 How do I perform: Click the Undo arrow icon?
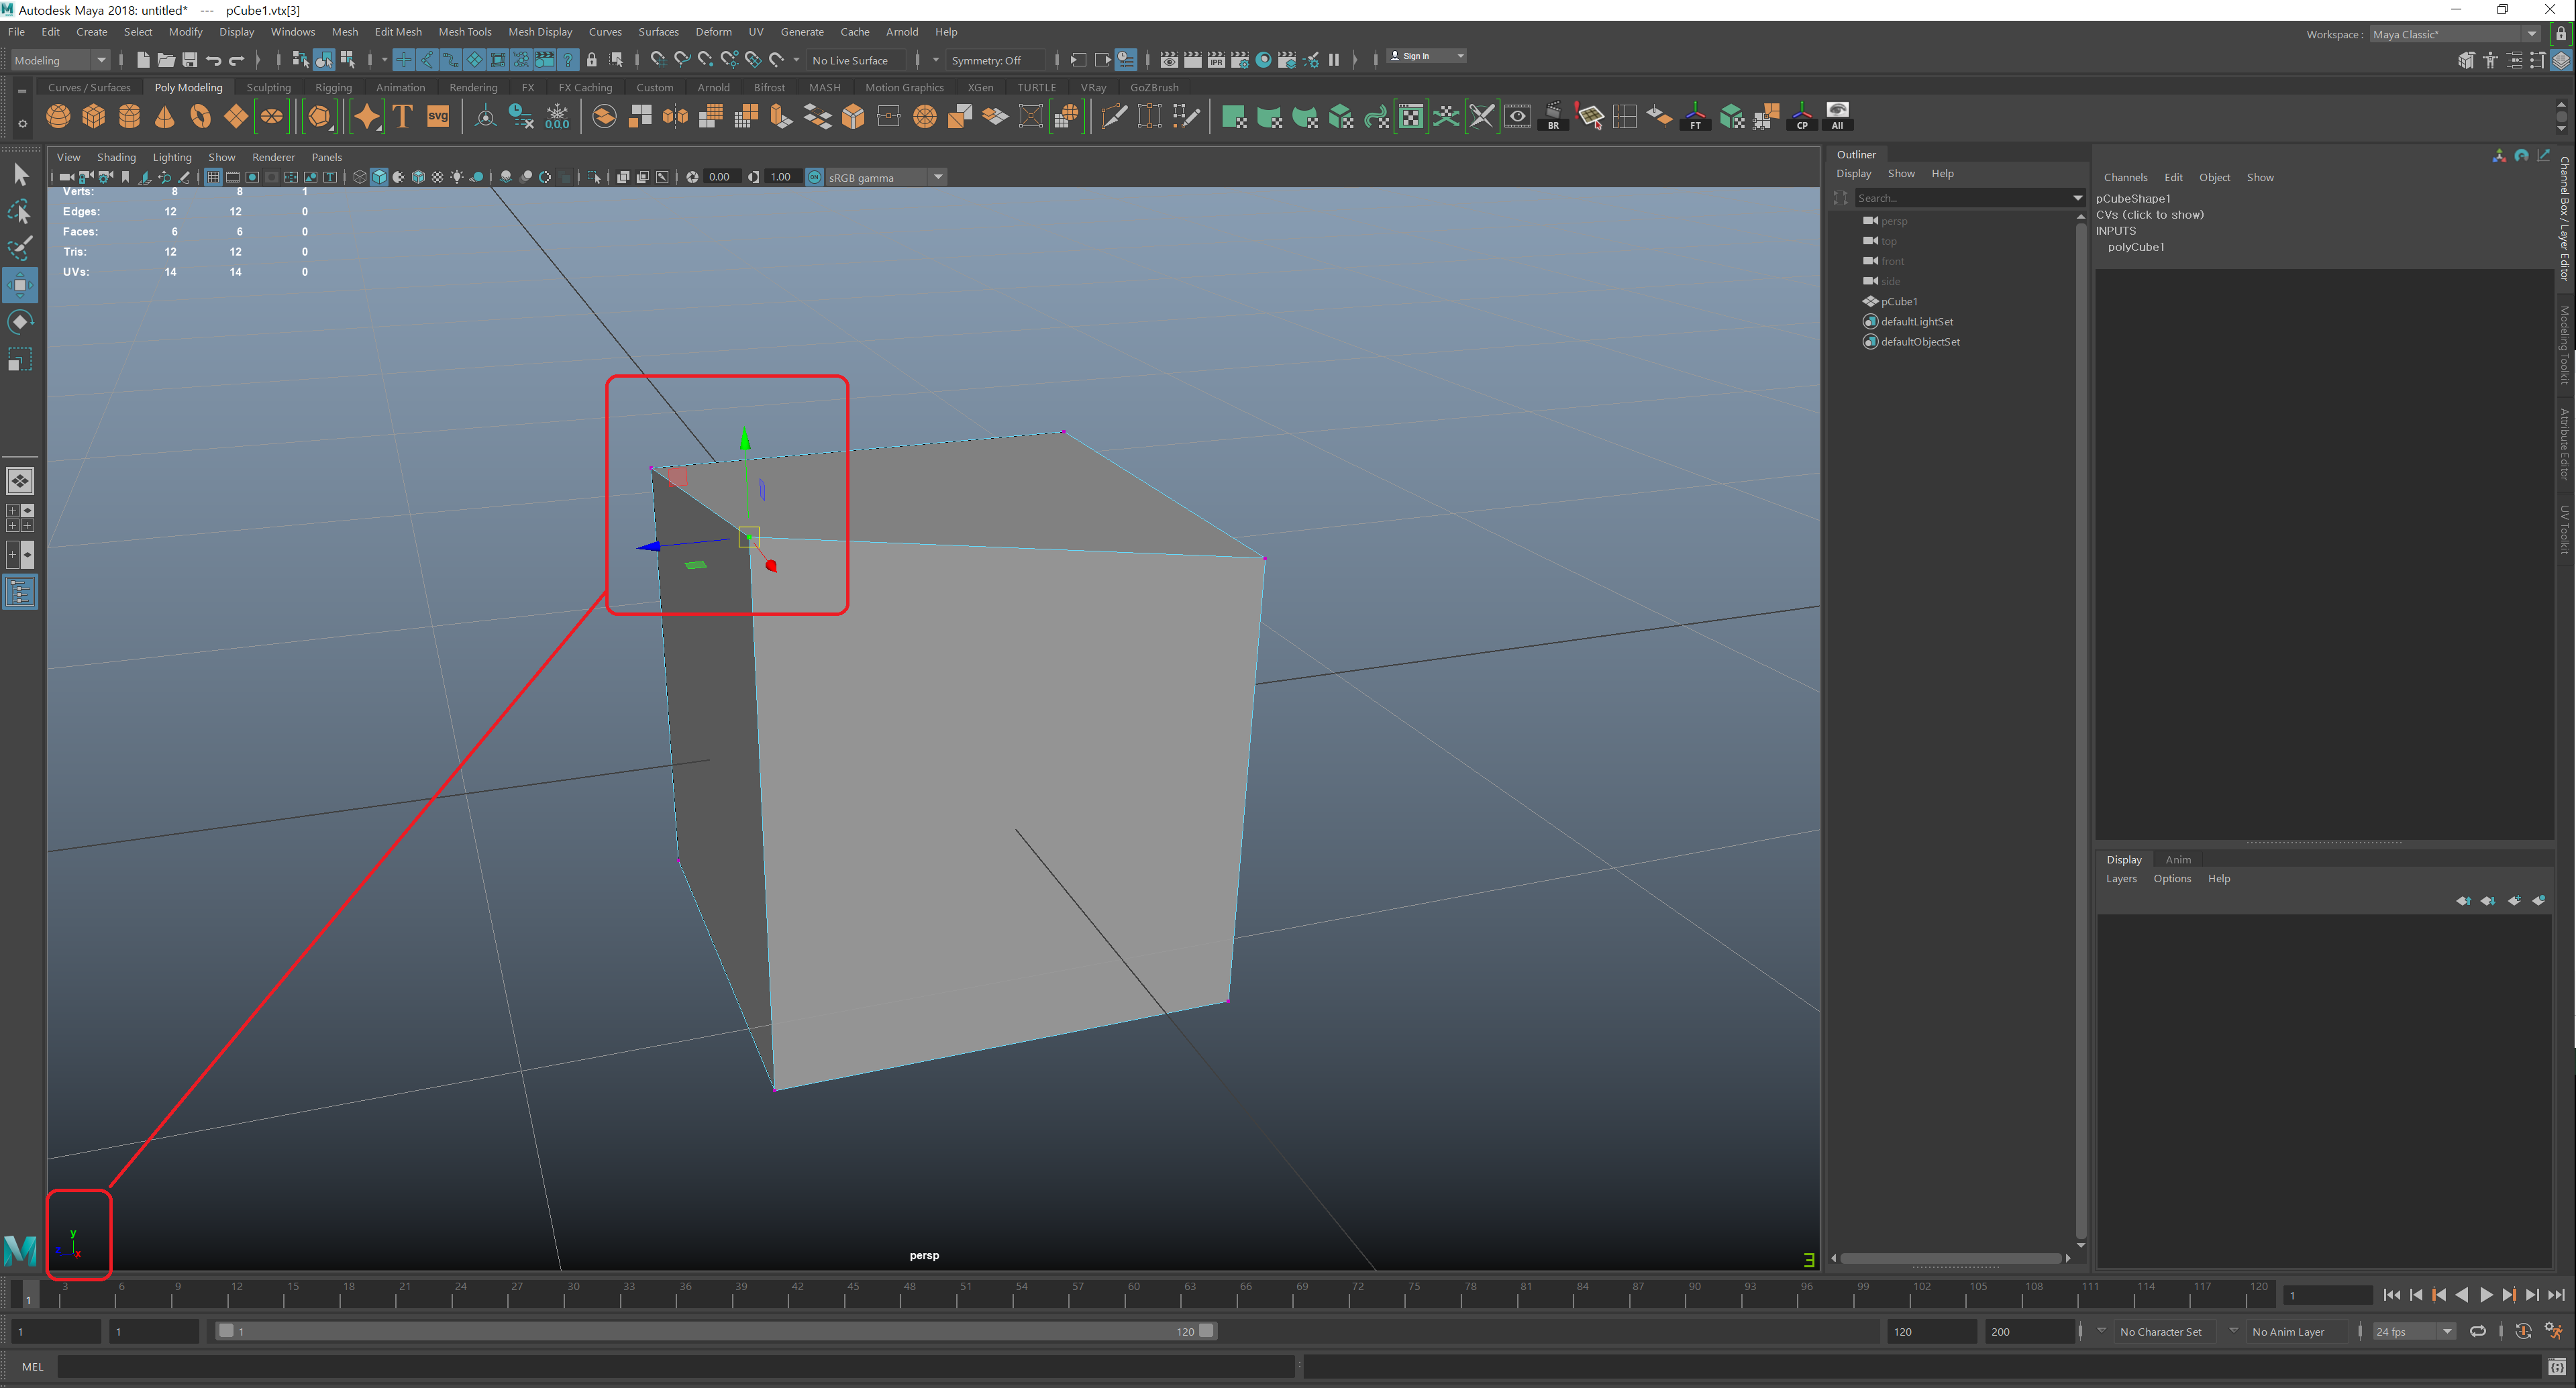coord(213,60)
